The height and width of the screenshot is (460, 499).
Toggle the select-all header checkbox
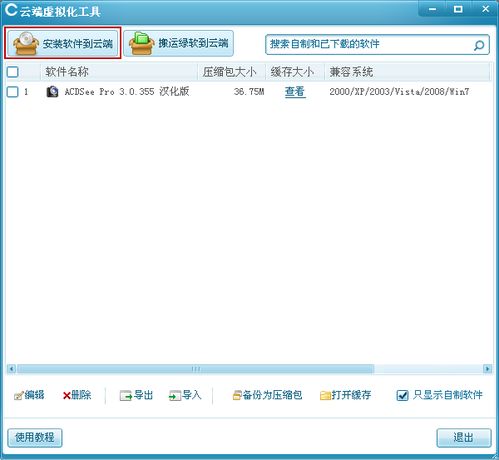[x=13, y=72]
